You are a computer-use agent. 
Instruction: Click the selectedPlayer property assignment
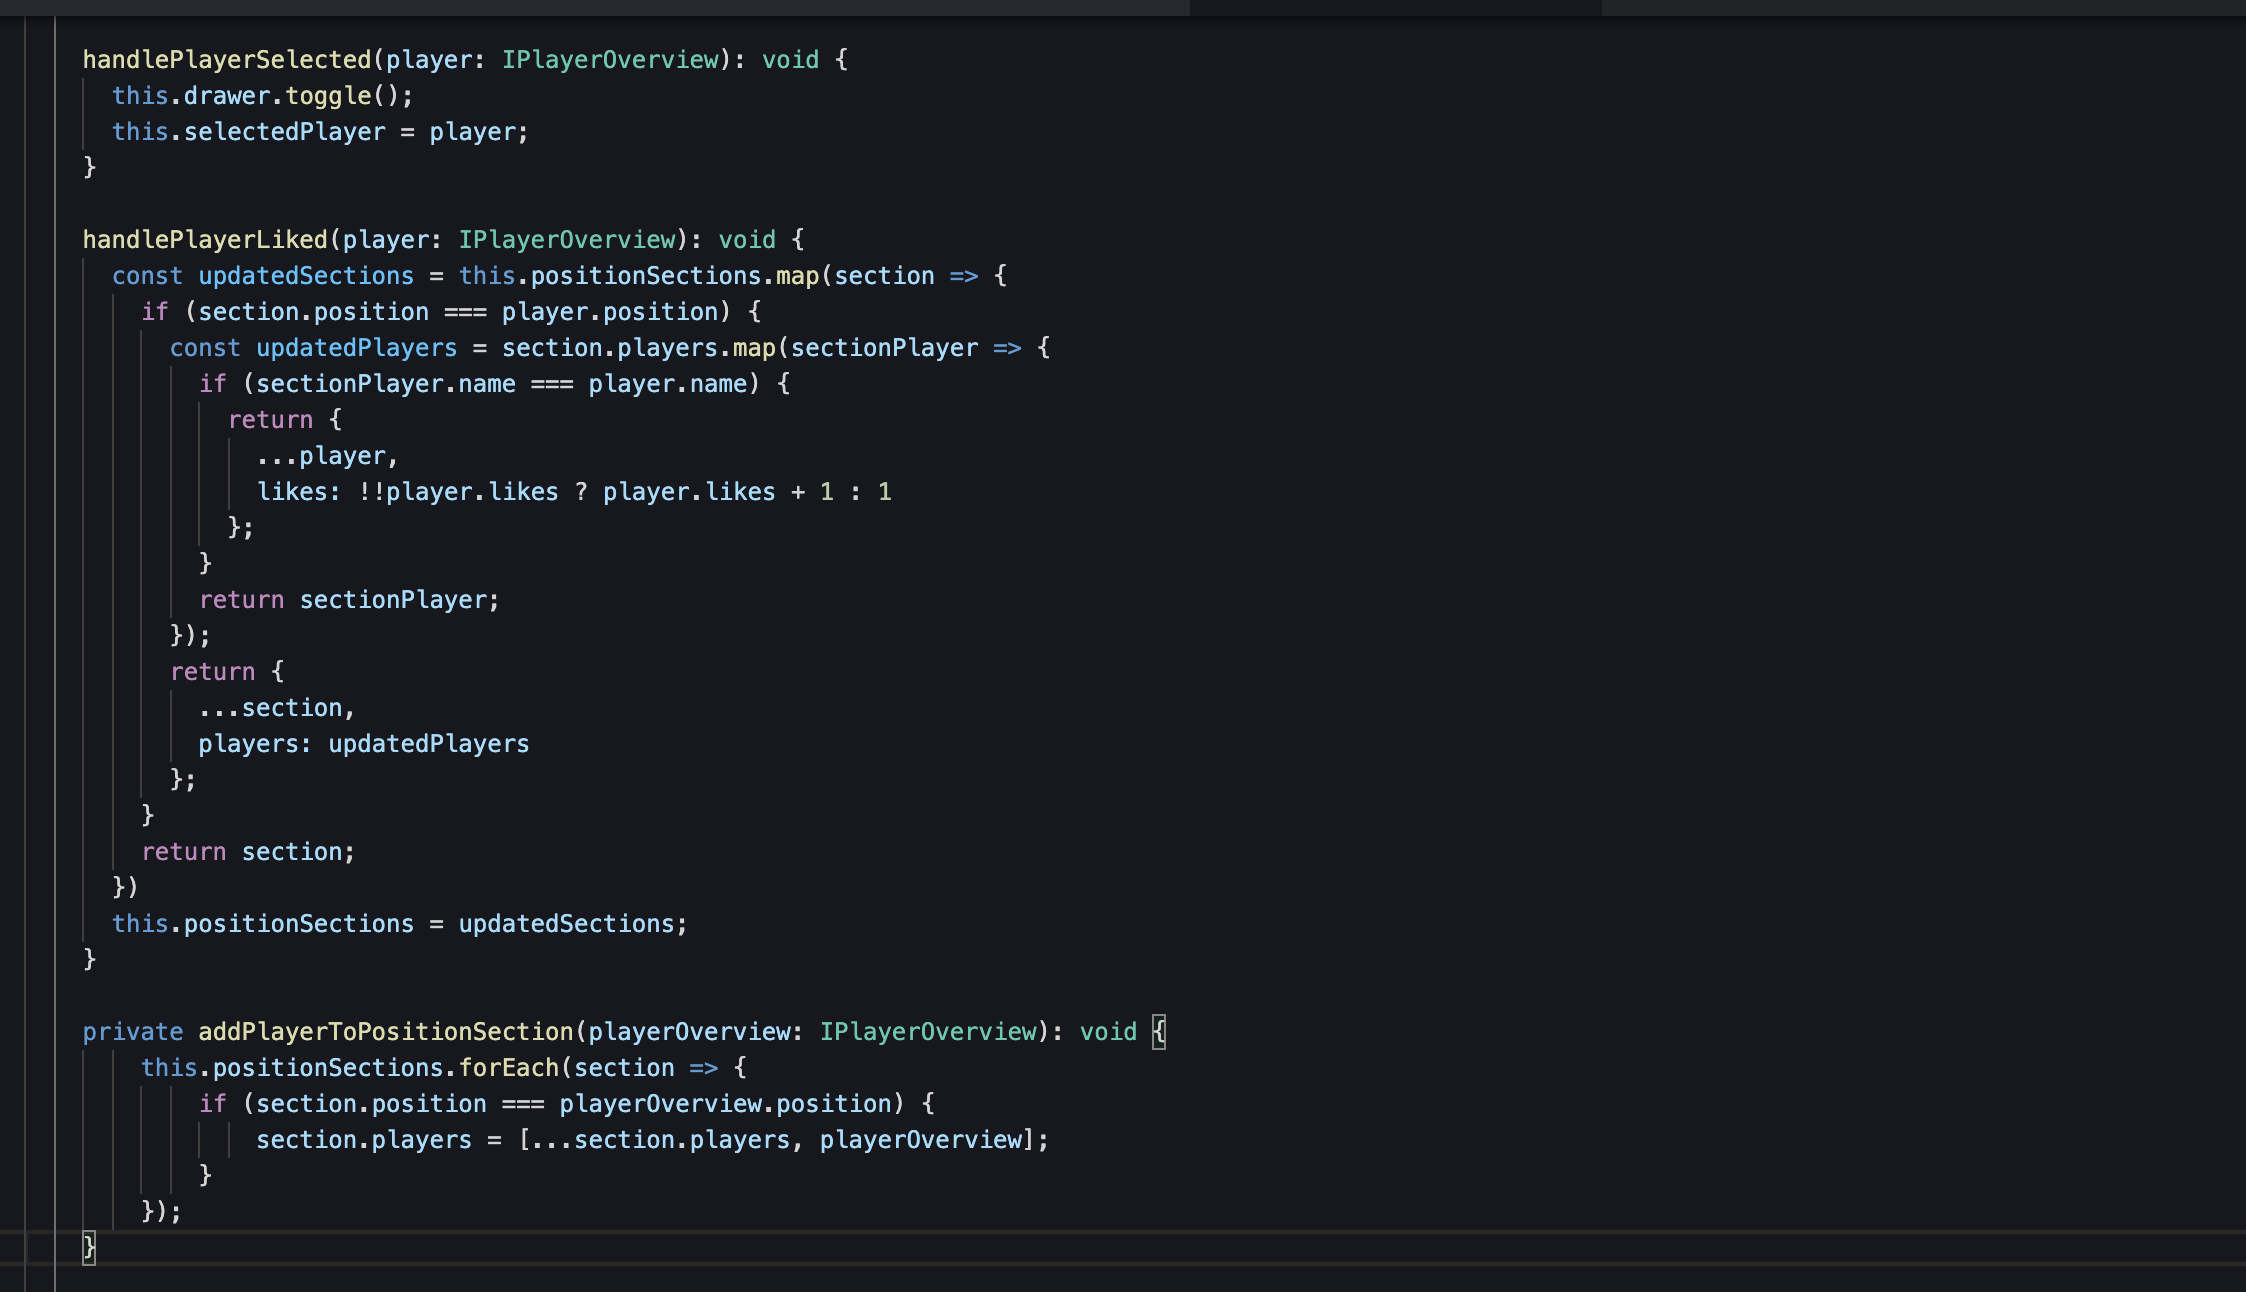tap(284, 132)
